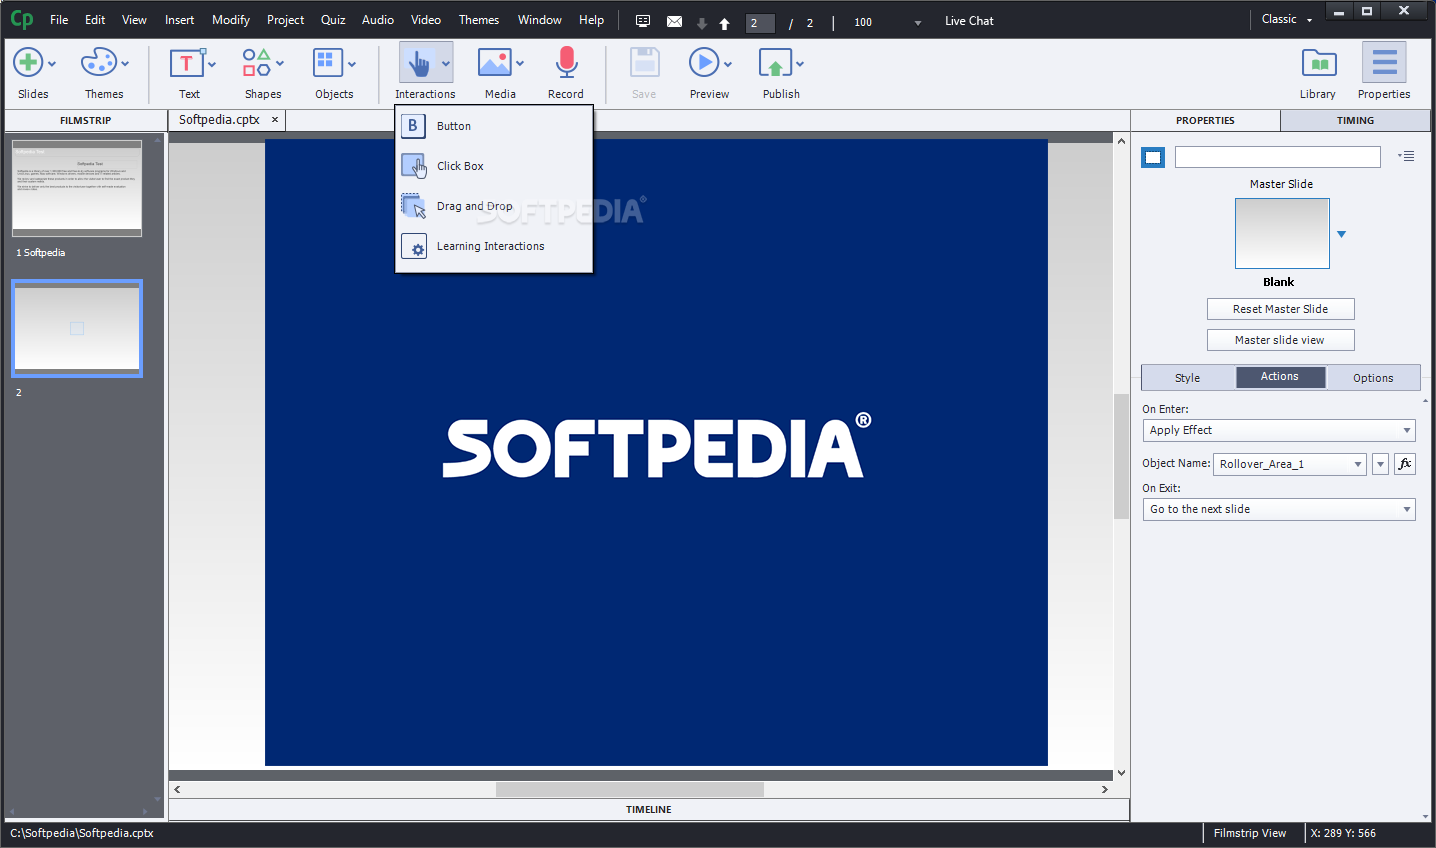Image resolution: width=1436 pixels, height=848 pixels.
Task: Click Filmstrip View in status bar
Action: point(1250,833)
